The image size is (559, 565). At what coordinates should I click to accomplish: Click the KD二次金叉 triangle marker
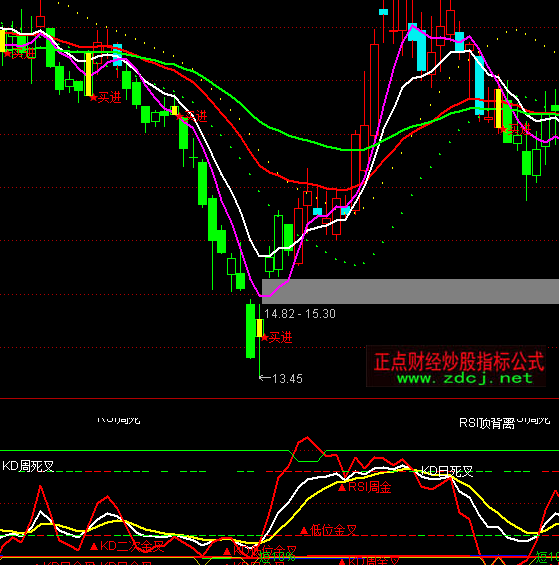coord(127,546)
